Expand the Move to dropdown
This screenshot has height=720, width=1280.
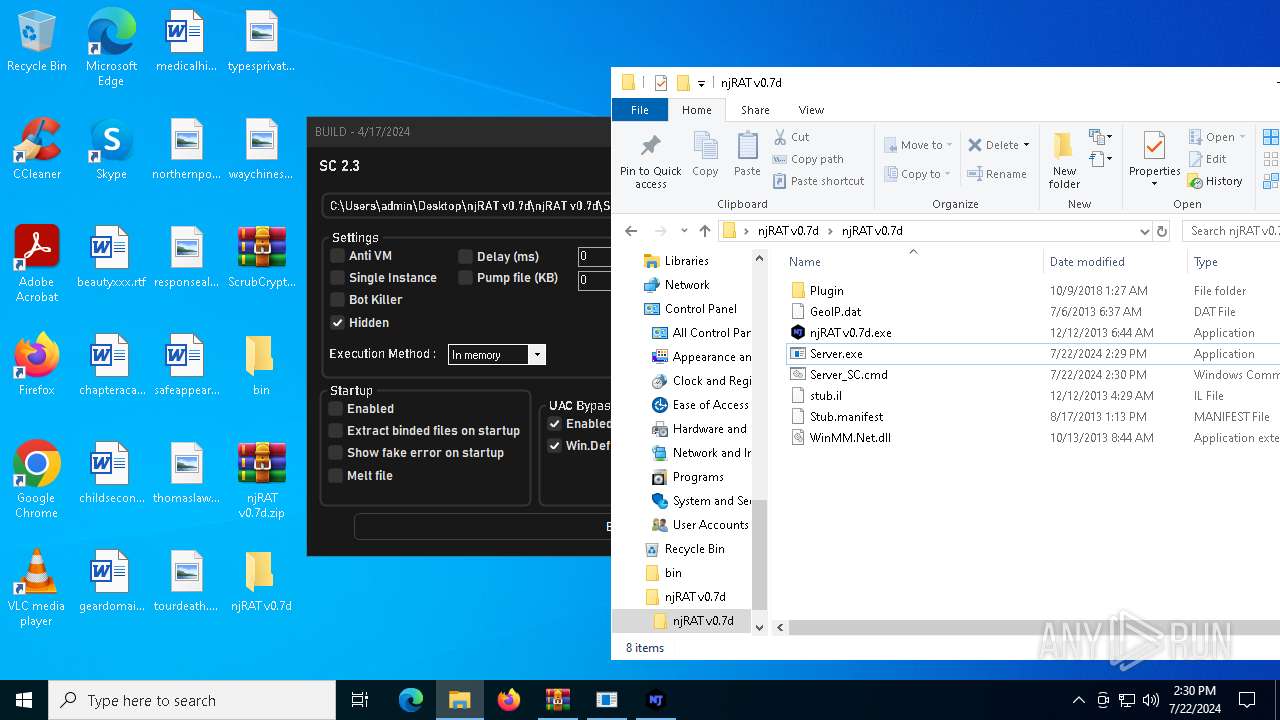pyautogui.click(x=948, y=146)
